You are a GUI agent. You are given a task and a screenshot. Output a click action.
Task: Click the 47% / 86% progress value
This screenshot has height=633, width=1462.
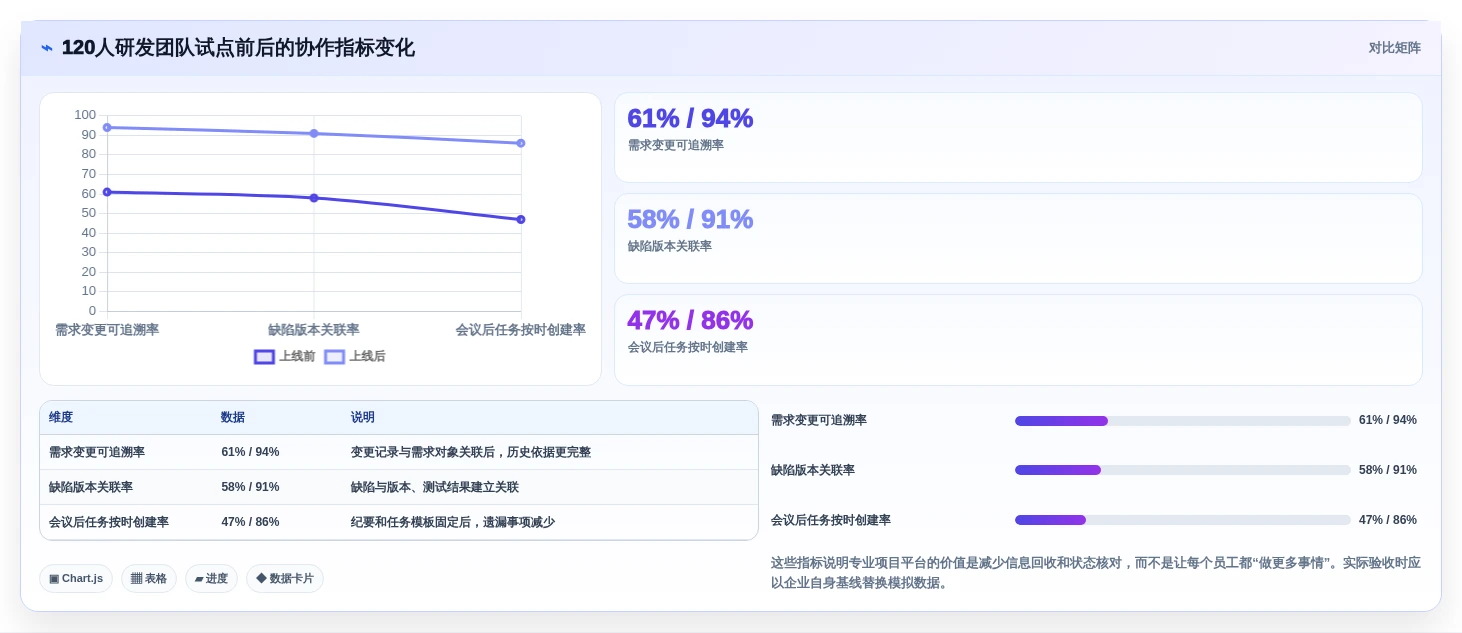click(x=1388, y=520)
